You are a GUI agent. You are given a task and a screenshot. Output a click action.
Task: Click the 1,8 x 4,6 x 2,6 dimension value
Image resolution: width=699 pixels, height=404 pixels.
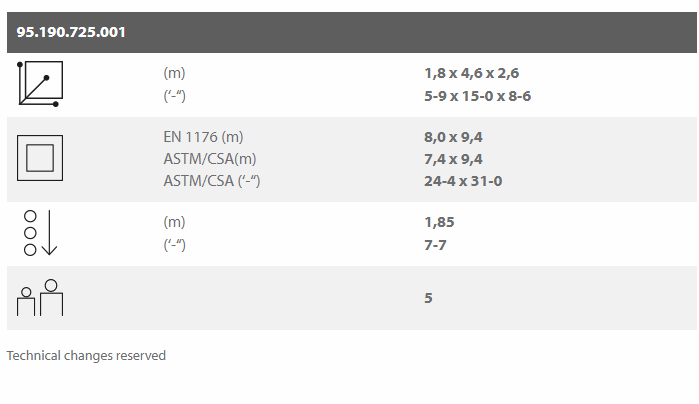coord(471,73)
